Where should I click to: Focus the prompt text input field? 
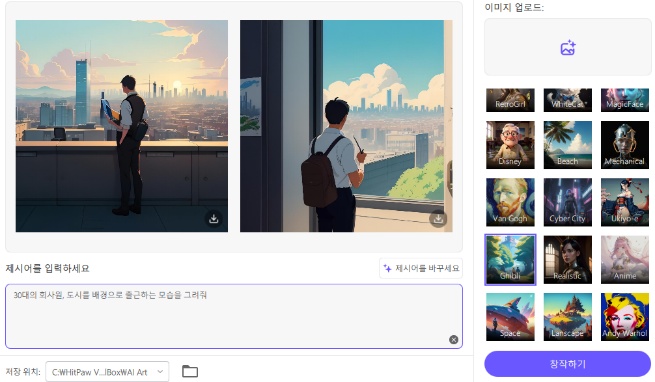(234, 316)
